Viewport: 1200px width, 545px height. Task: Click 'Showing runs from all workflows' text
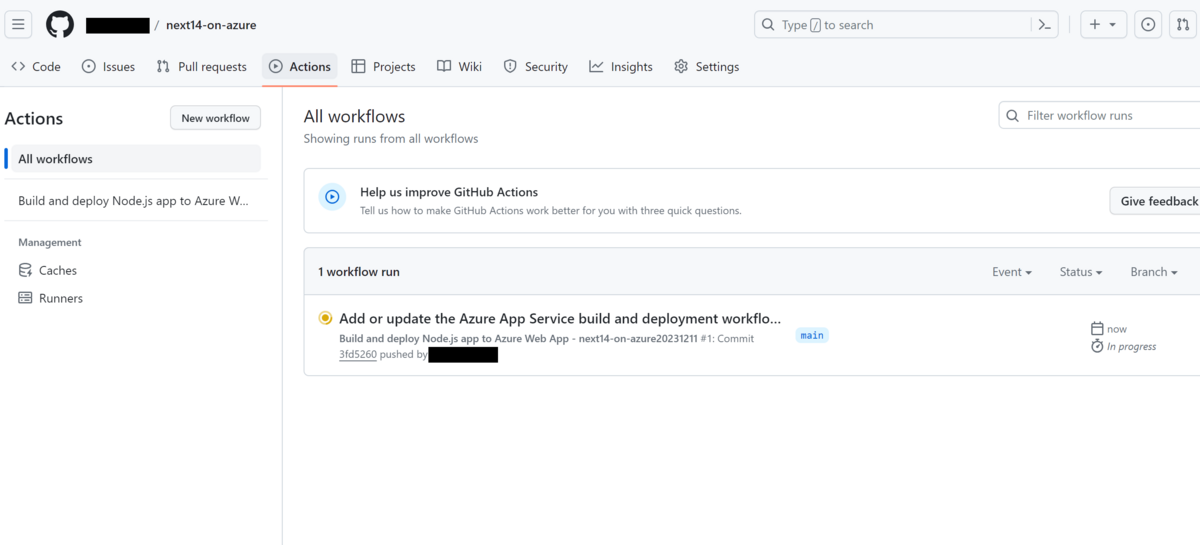point(391,139)
